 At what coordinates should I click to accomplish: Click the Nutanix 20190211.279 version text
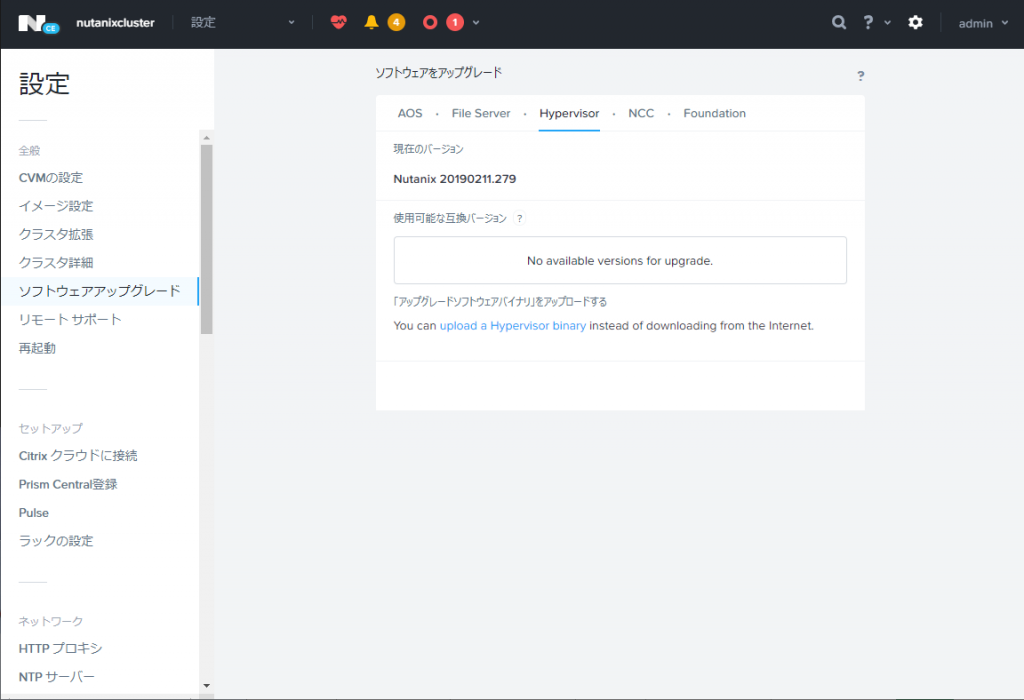point(455,179)
